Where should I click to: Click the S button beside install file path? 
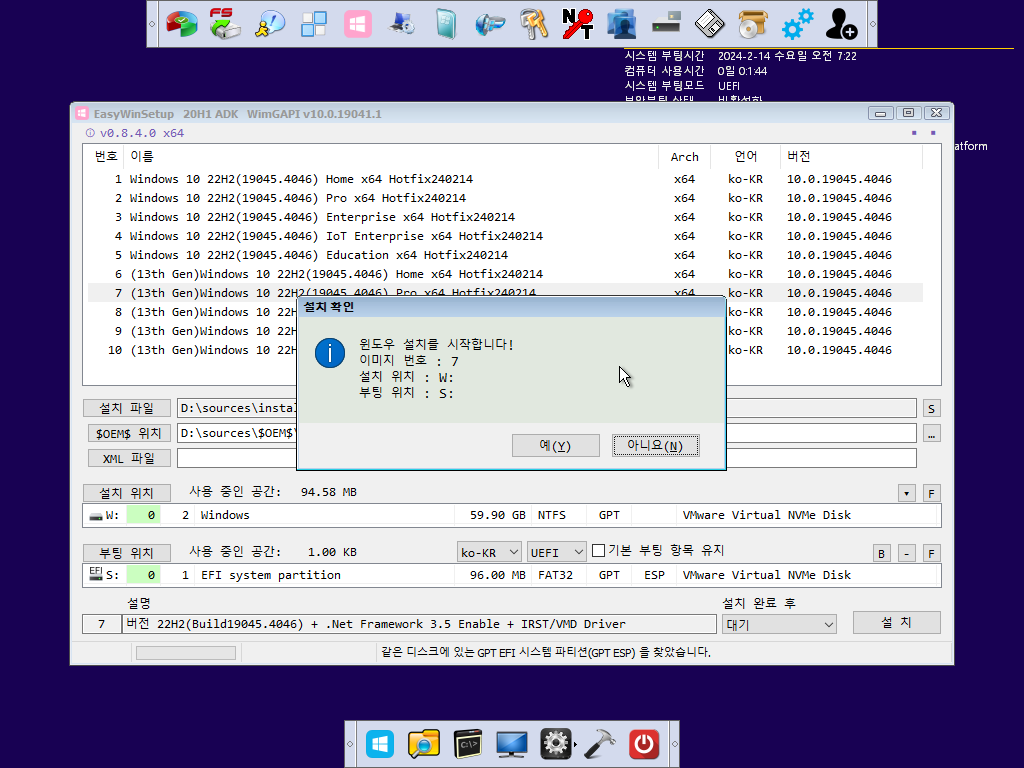pyautogui.click(x=931, y=409)
